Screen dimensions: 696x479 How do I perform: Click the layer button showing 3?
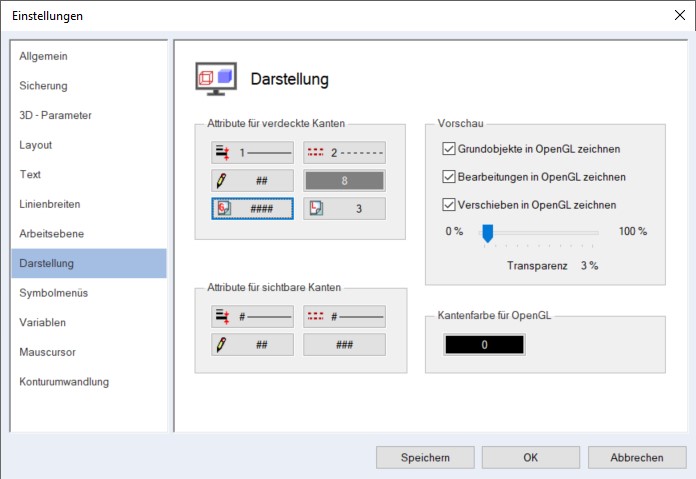tap(344, 209)
